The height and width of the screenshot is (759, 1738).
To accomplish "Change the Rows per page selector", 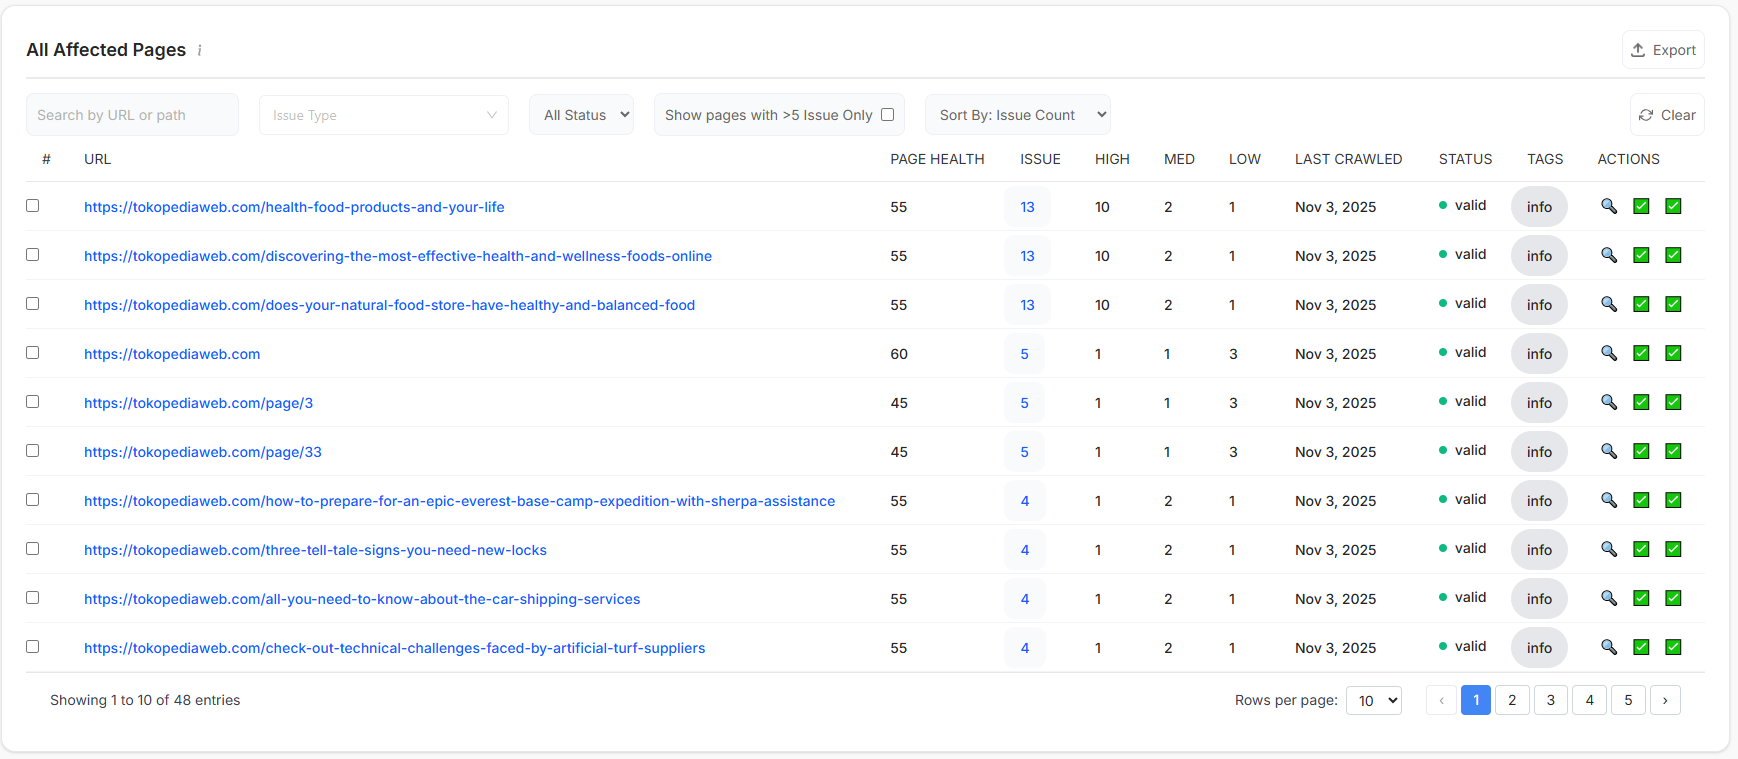I will coord(1374,701).
